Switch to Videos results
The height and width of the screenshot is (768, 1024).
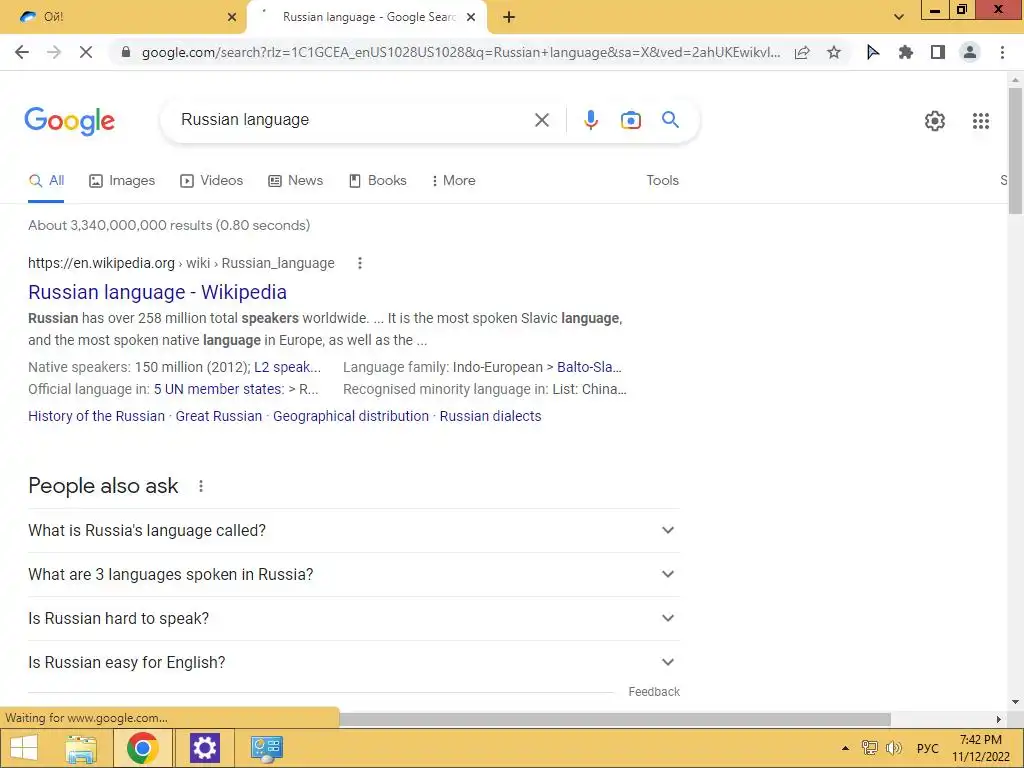coord(211,180)
